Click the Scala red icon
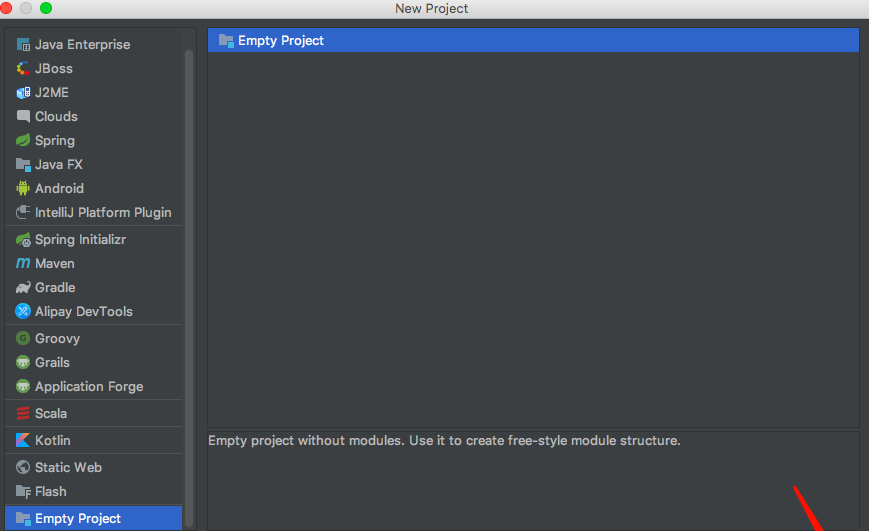Screen dimensions: 869x531 [x=23, y=413]
